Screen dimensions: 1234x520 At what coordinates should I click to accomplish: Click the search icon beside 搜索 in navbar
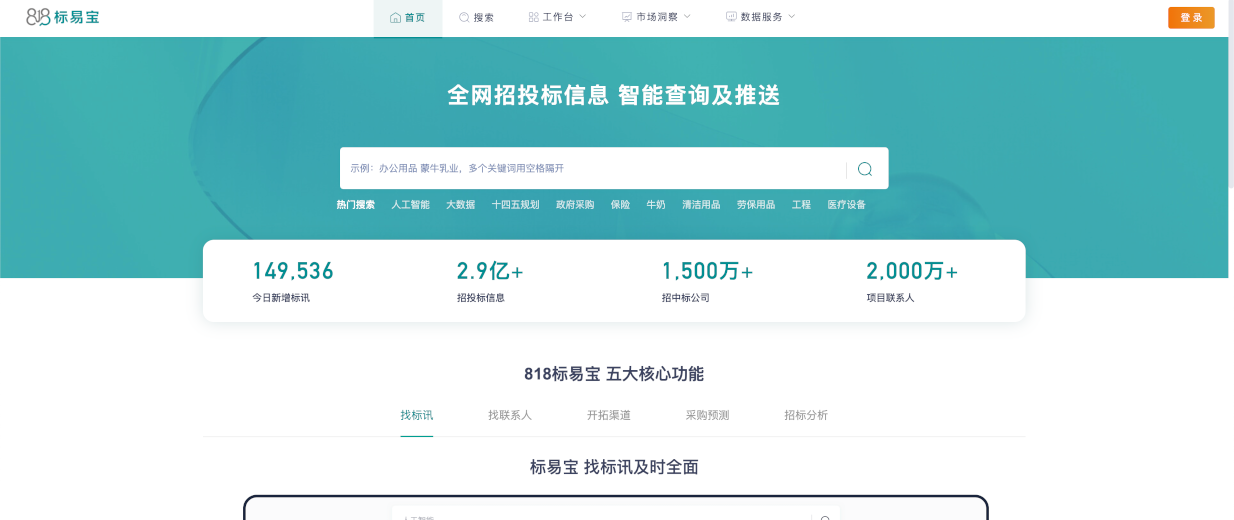tap(464, 17)
